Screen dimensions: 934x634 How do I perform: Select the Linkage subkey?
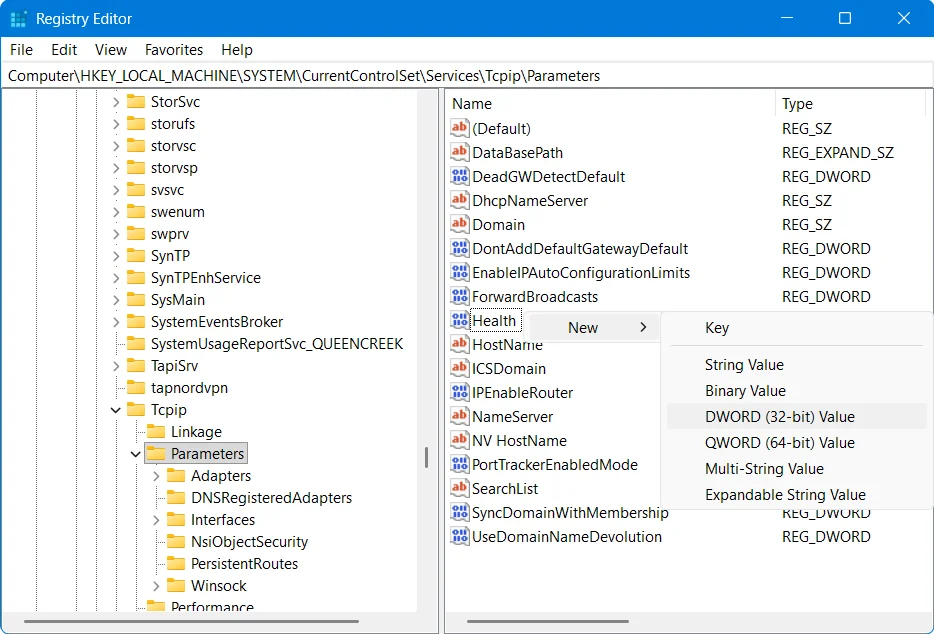[196, 431]
